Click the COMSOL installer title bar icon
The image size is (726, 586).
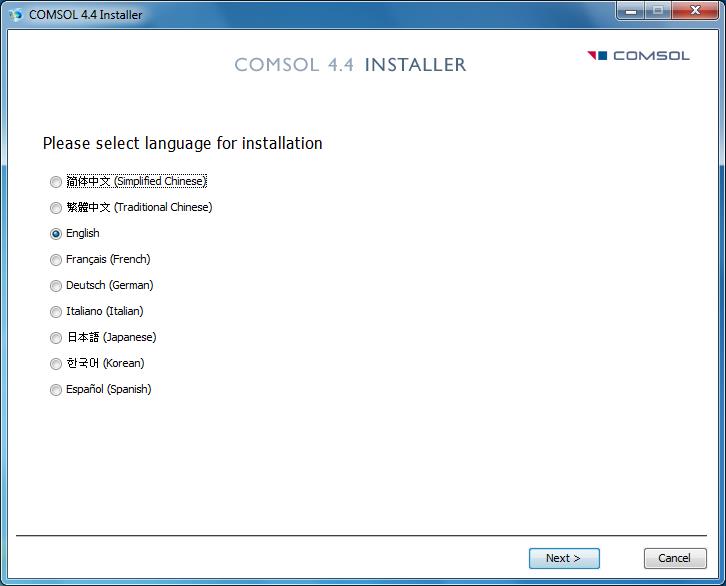tap(15, 14)
